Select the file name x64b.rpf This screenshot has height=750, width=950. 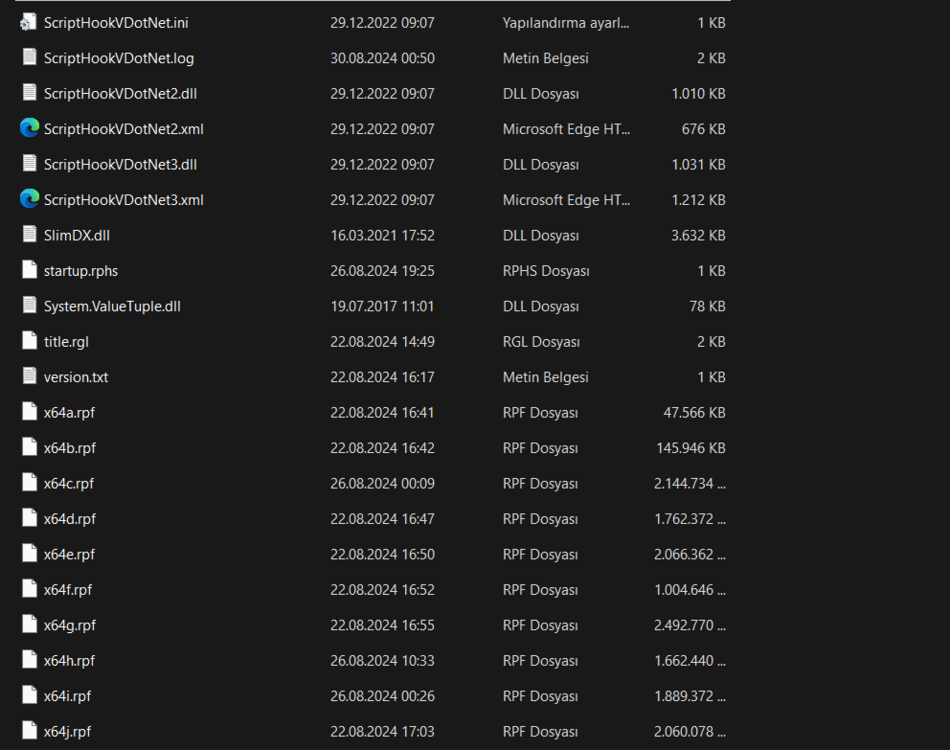coord(70,448)
